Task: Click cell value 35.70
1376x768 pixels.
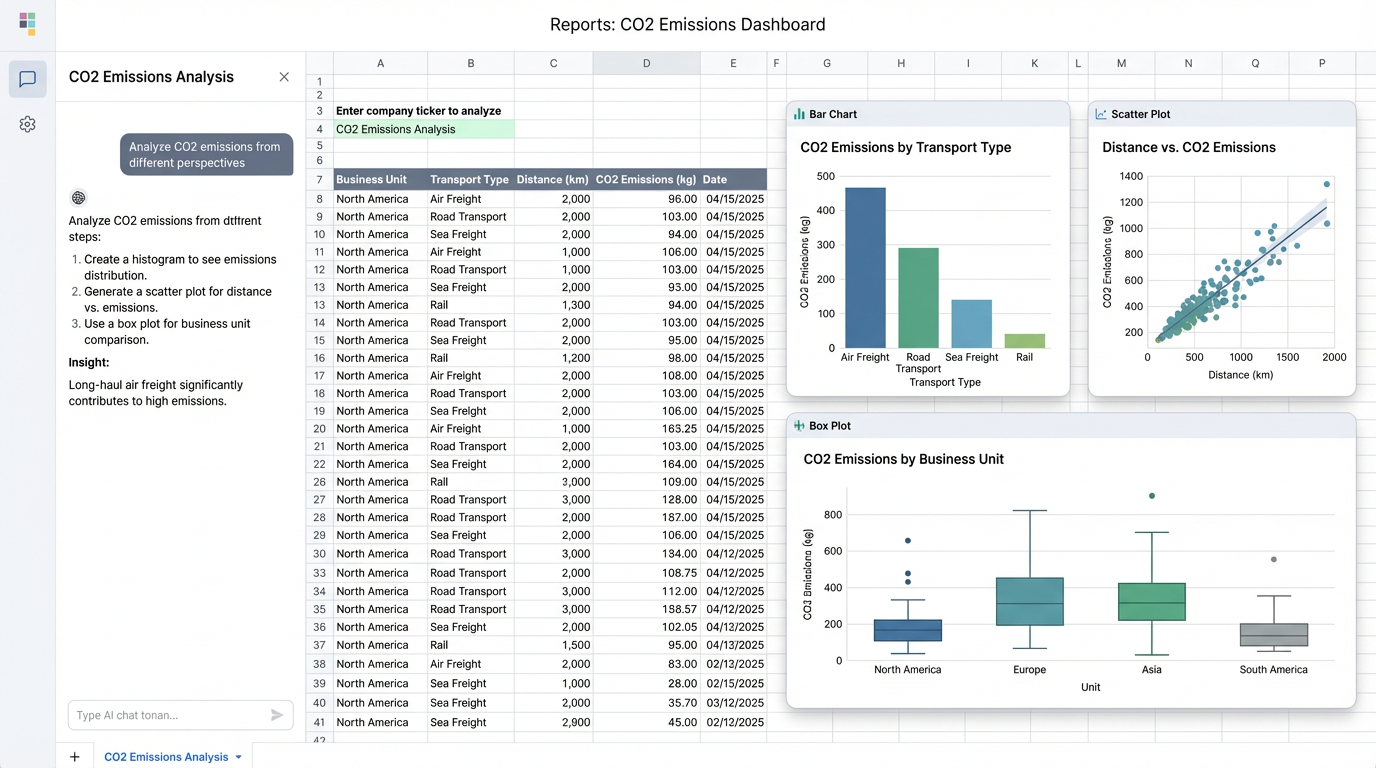Action: click(646, 703)
